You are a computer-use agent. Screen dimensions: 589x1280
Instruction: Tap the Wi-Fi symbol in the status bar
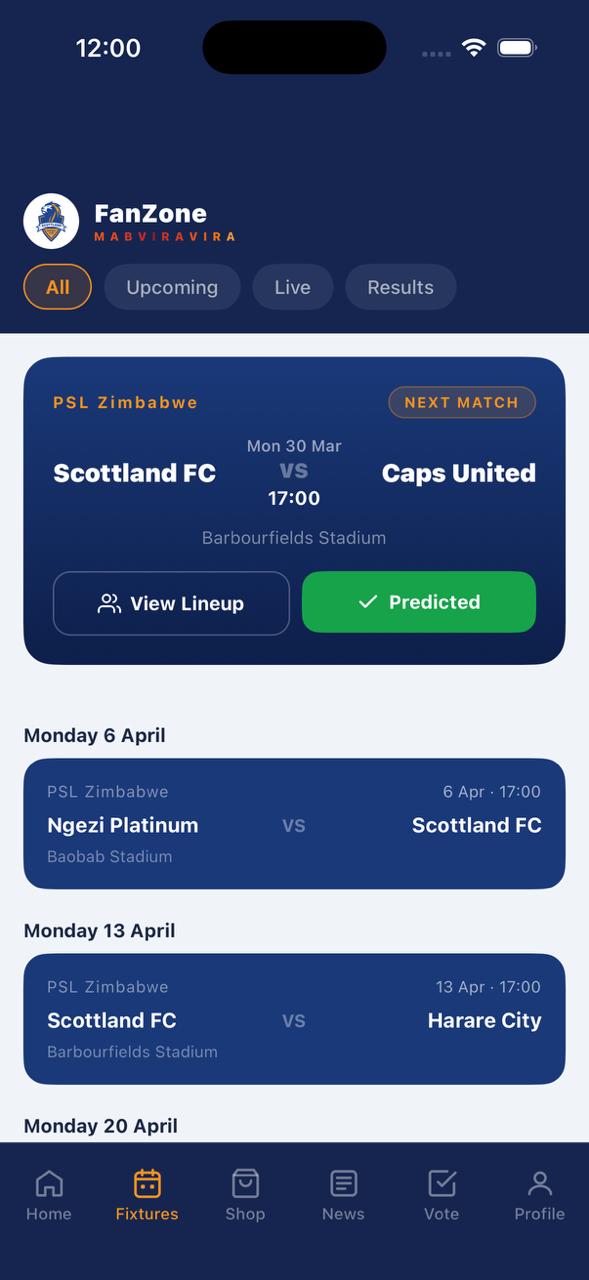click(x=473, y=45)
